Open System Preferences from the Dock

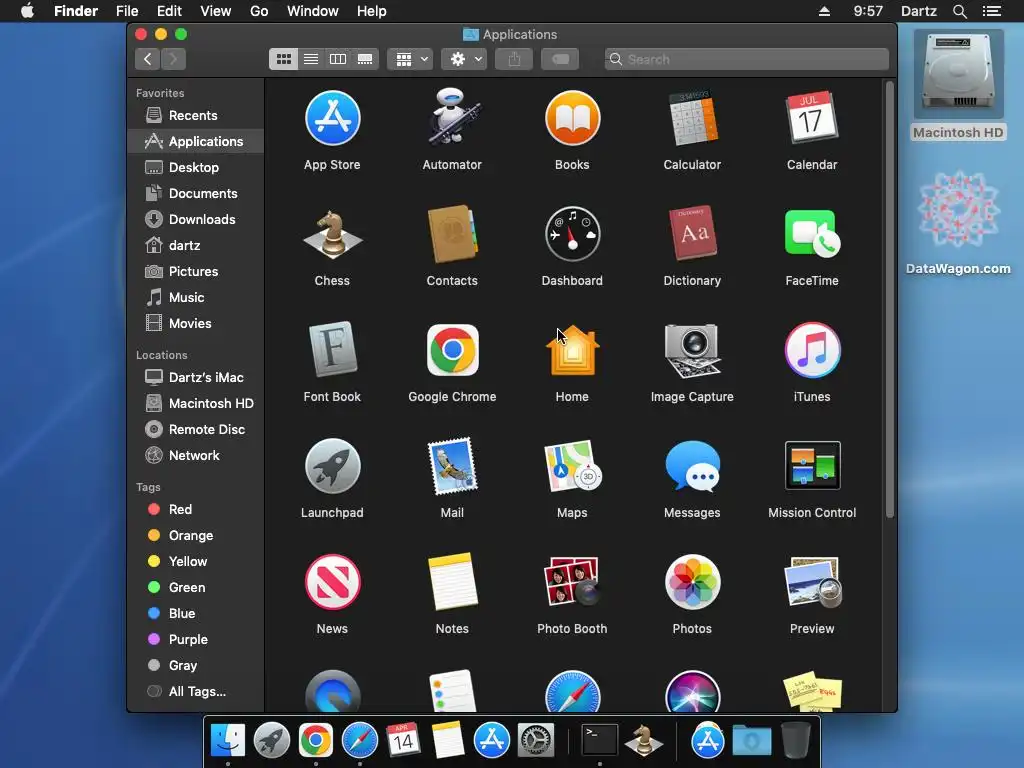[536, 741]
